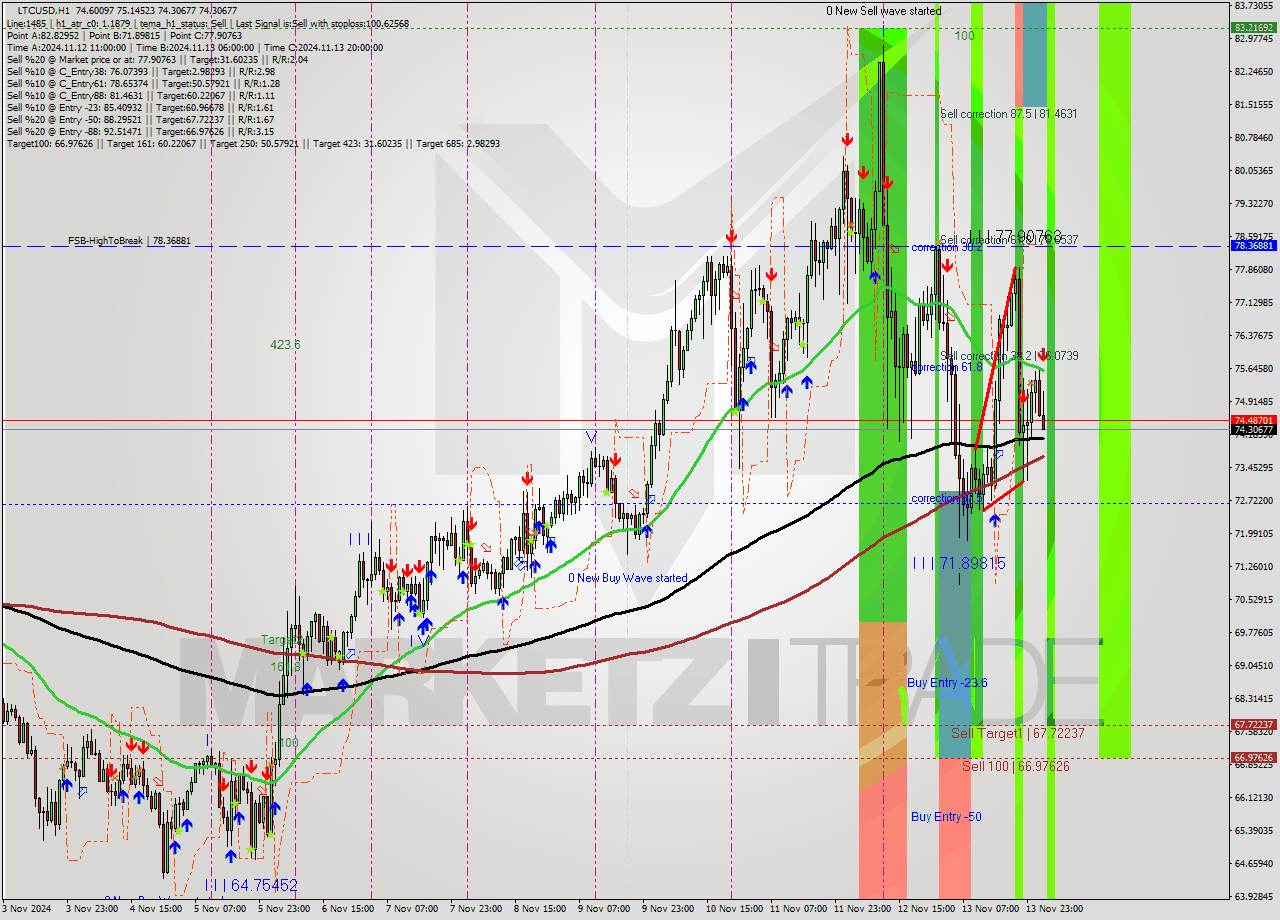
Task: Select 'Sell %10 @ C_Entry61: 78.65374' header line
Action: 143,84
